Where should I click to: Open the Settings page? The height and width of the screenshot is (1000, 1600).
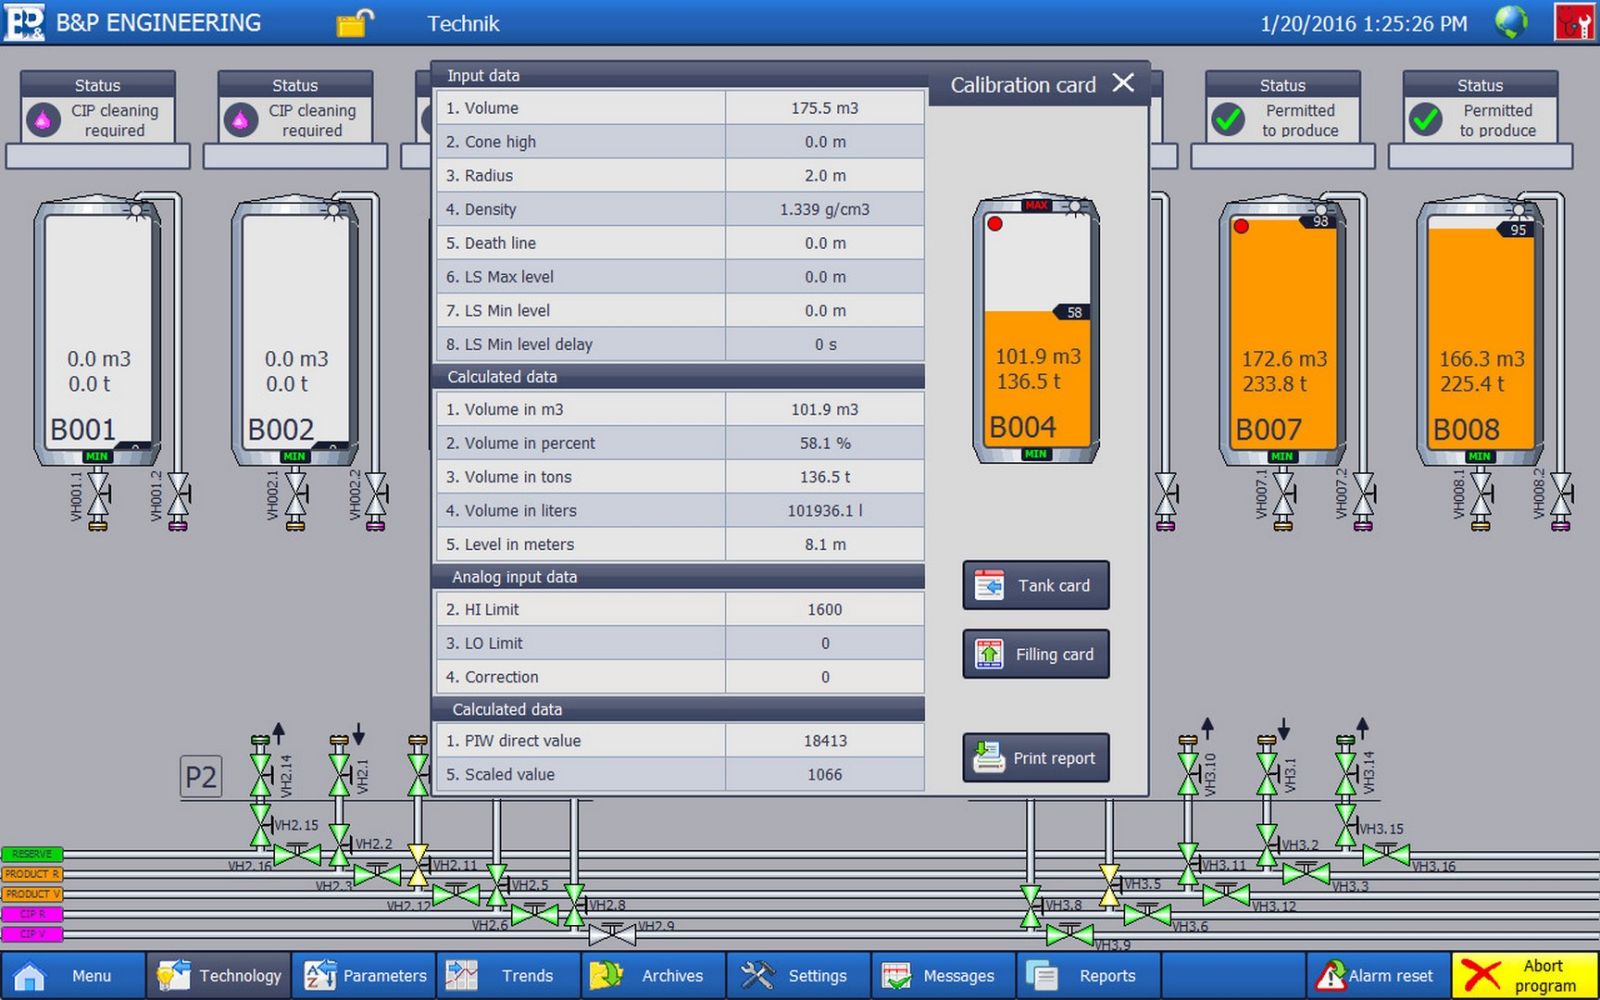(x=798, y=975)
